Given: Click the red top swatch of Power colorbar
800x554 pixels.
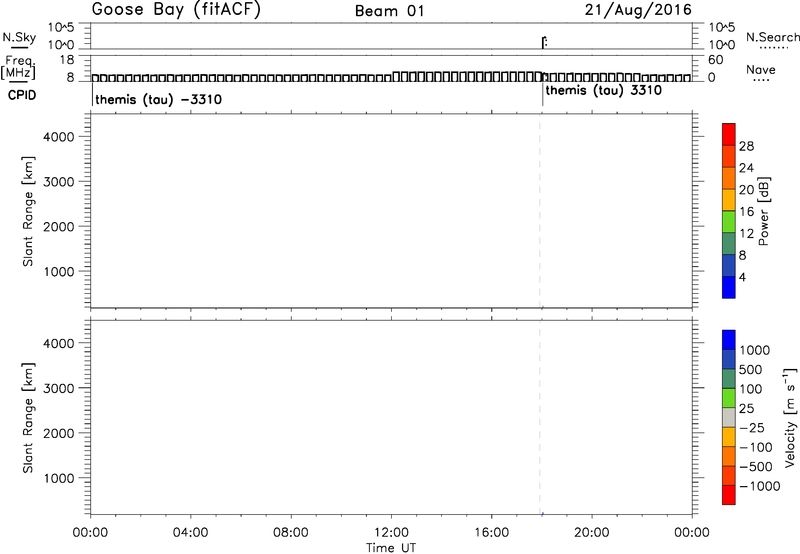Looking at the screenshot, I should [729, 134].
